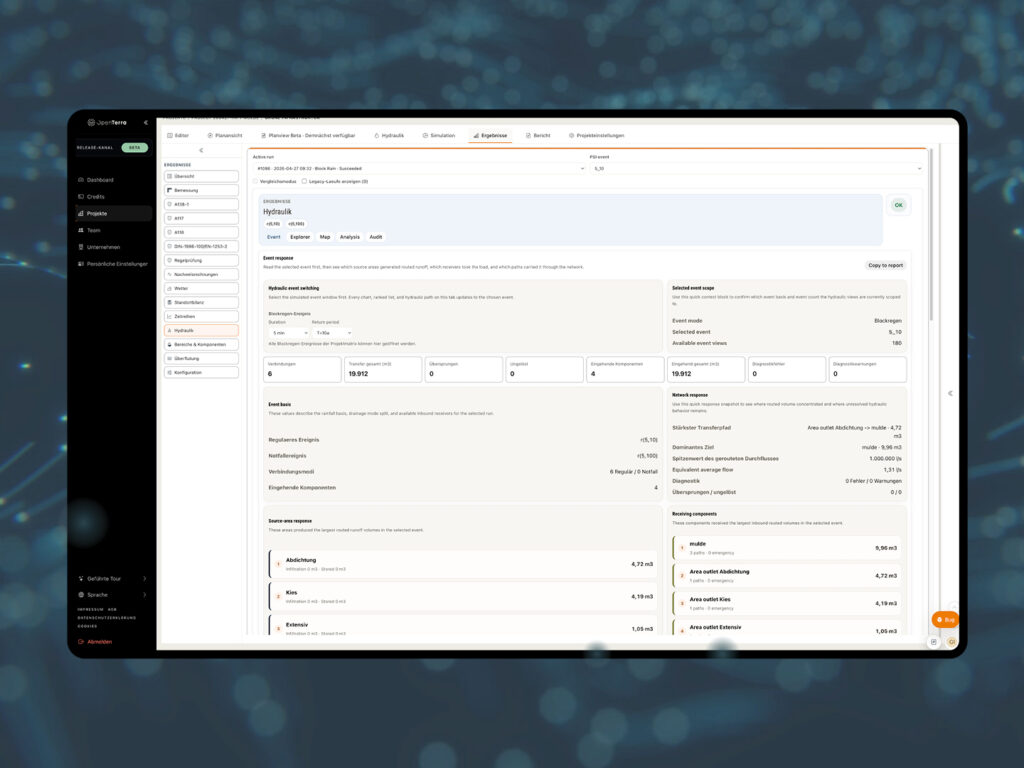This screenshot has height=768, width=1024.
Task: Open the Konfiguration results item
Action: (201, 372)
